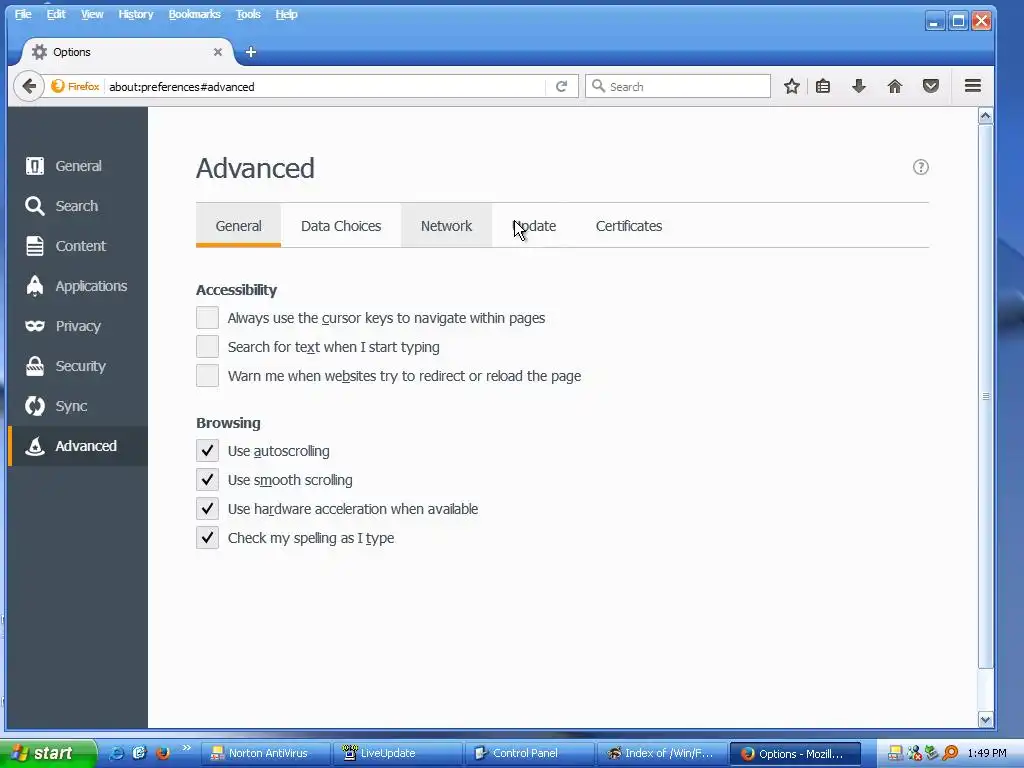1024x768 pixels.
Task: Click the Firefox identity icon in address bar
Action: (x=75, y=86)
